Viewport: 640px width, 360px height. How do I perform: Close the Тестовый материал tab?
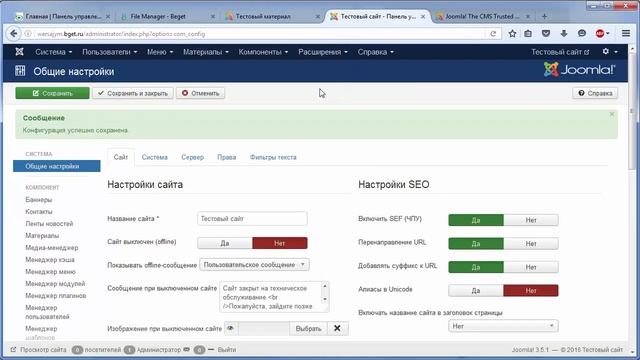[318, 16]
